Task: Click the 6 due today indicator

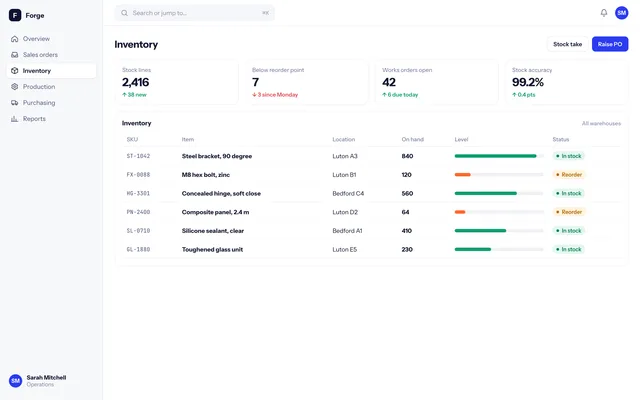Action: pyautogui.click(x=400, y=95)
